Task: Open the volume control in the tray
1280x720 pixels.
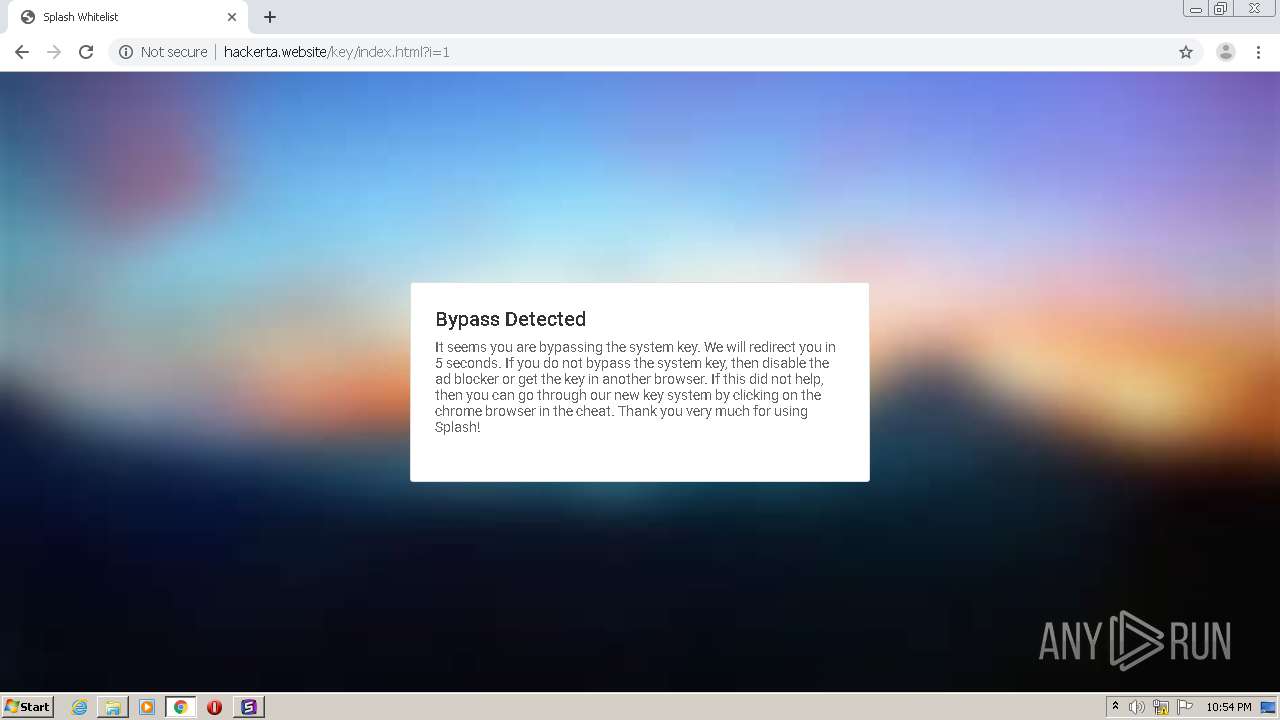Action: [1137, 707]
